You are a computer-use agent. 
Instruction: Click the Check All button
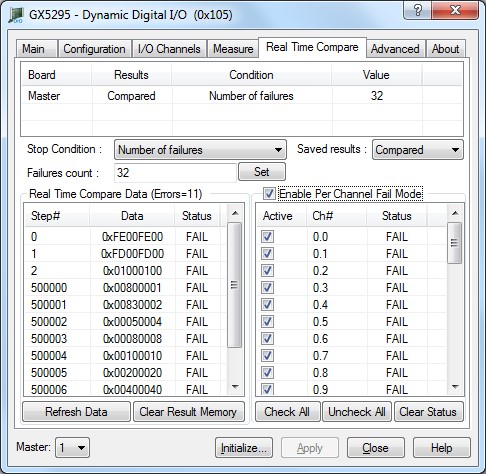tap(287, 412)
